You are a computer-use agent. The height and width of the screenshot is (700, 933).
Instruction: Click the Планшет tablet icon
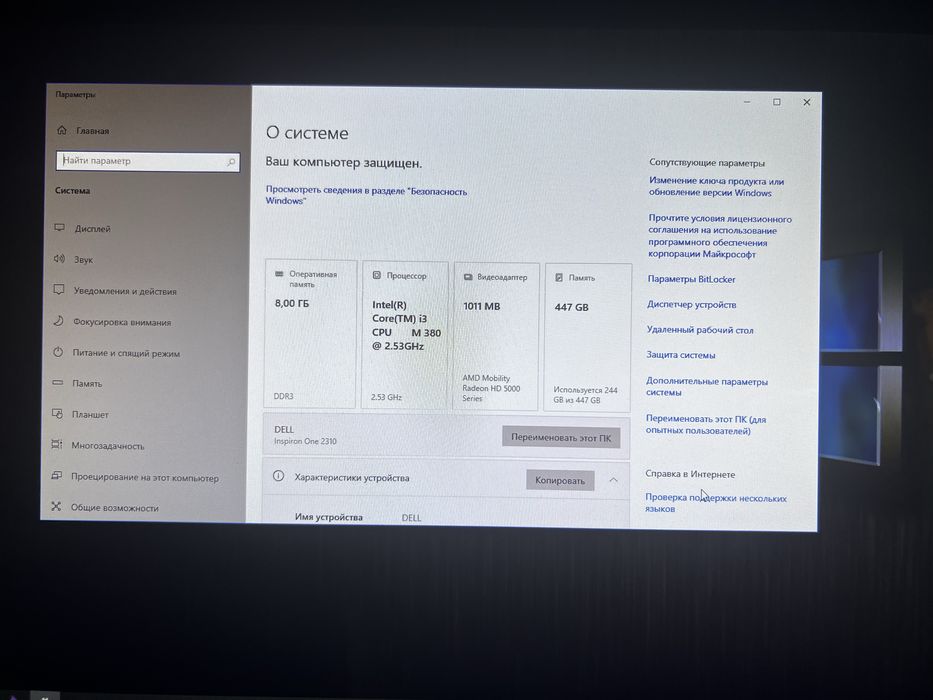point(57,413)
